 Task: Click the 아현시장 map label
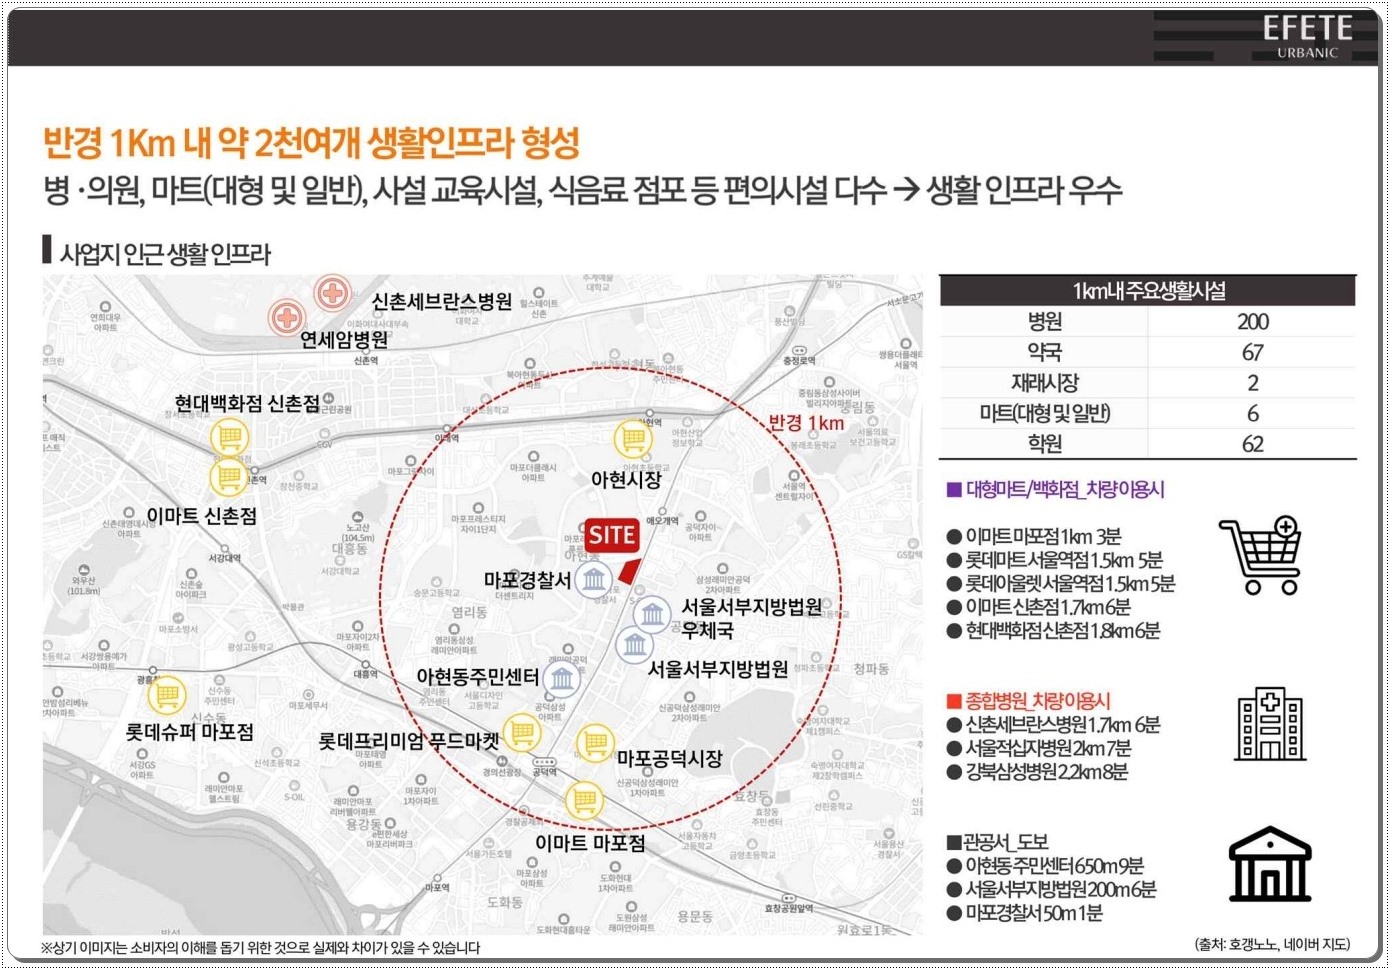tap(626, 480)
